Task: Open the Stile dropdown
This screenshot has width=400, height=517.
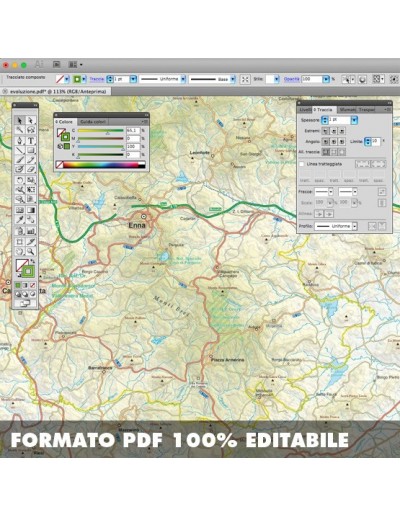Action: click(x=277, y=79)
